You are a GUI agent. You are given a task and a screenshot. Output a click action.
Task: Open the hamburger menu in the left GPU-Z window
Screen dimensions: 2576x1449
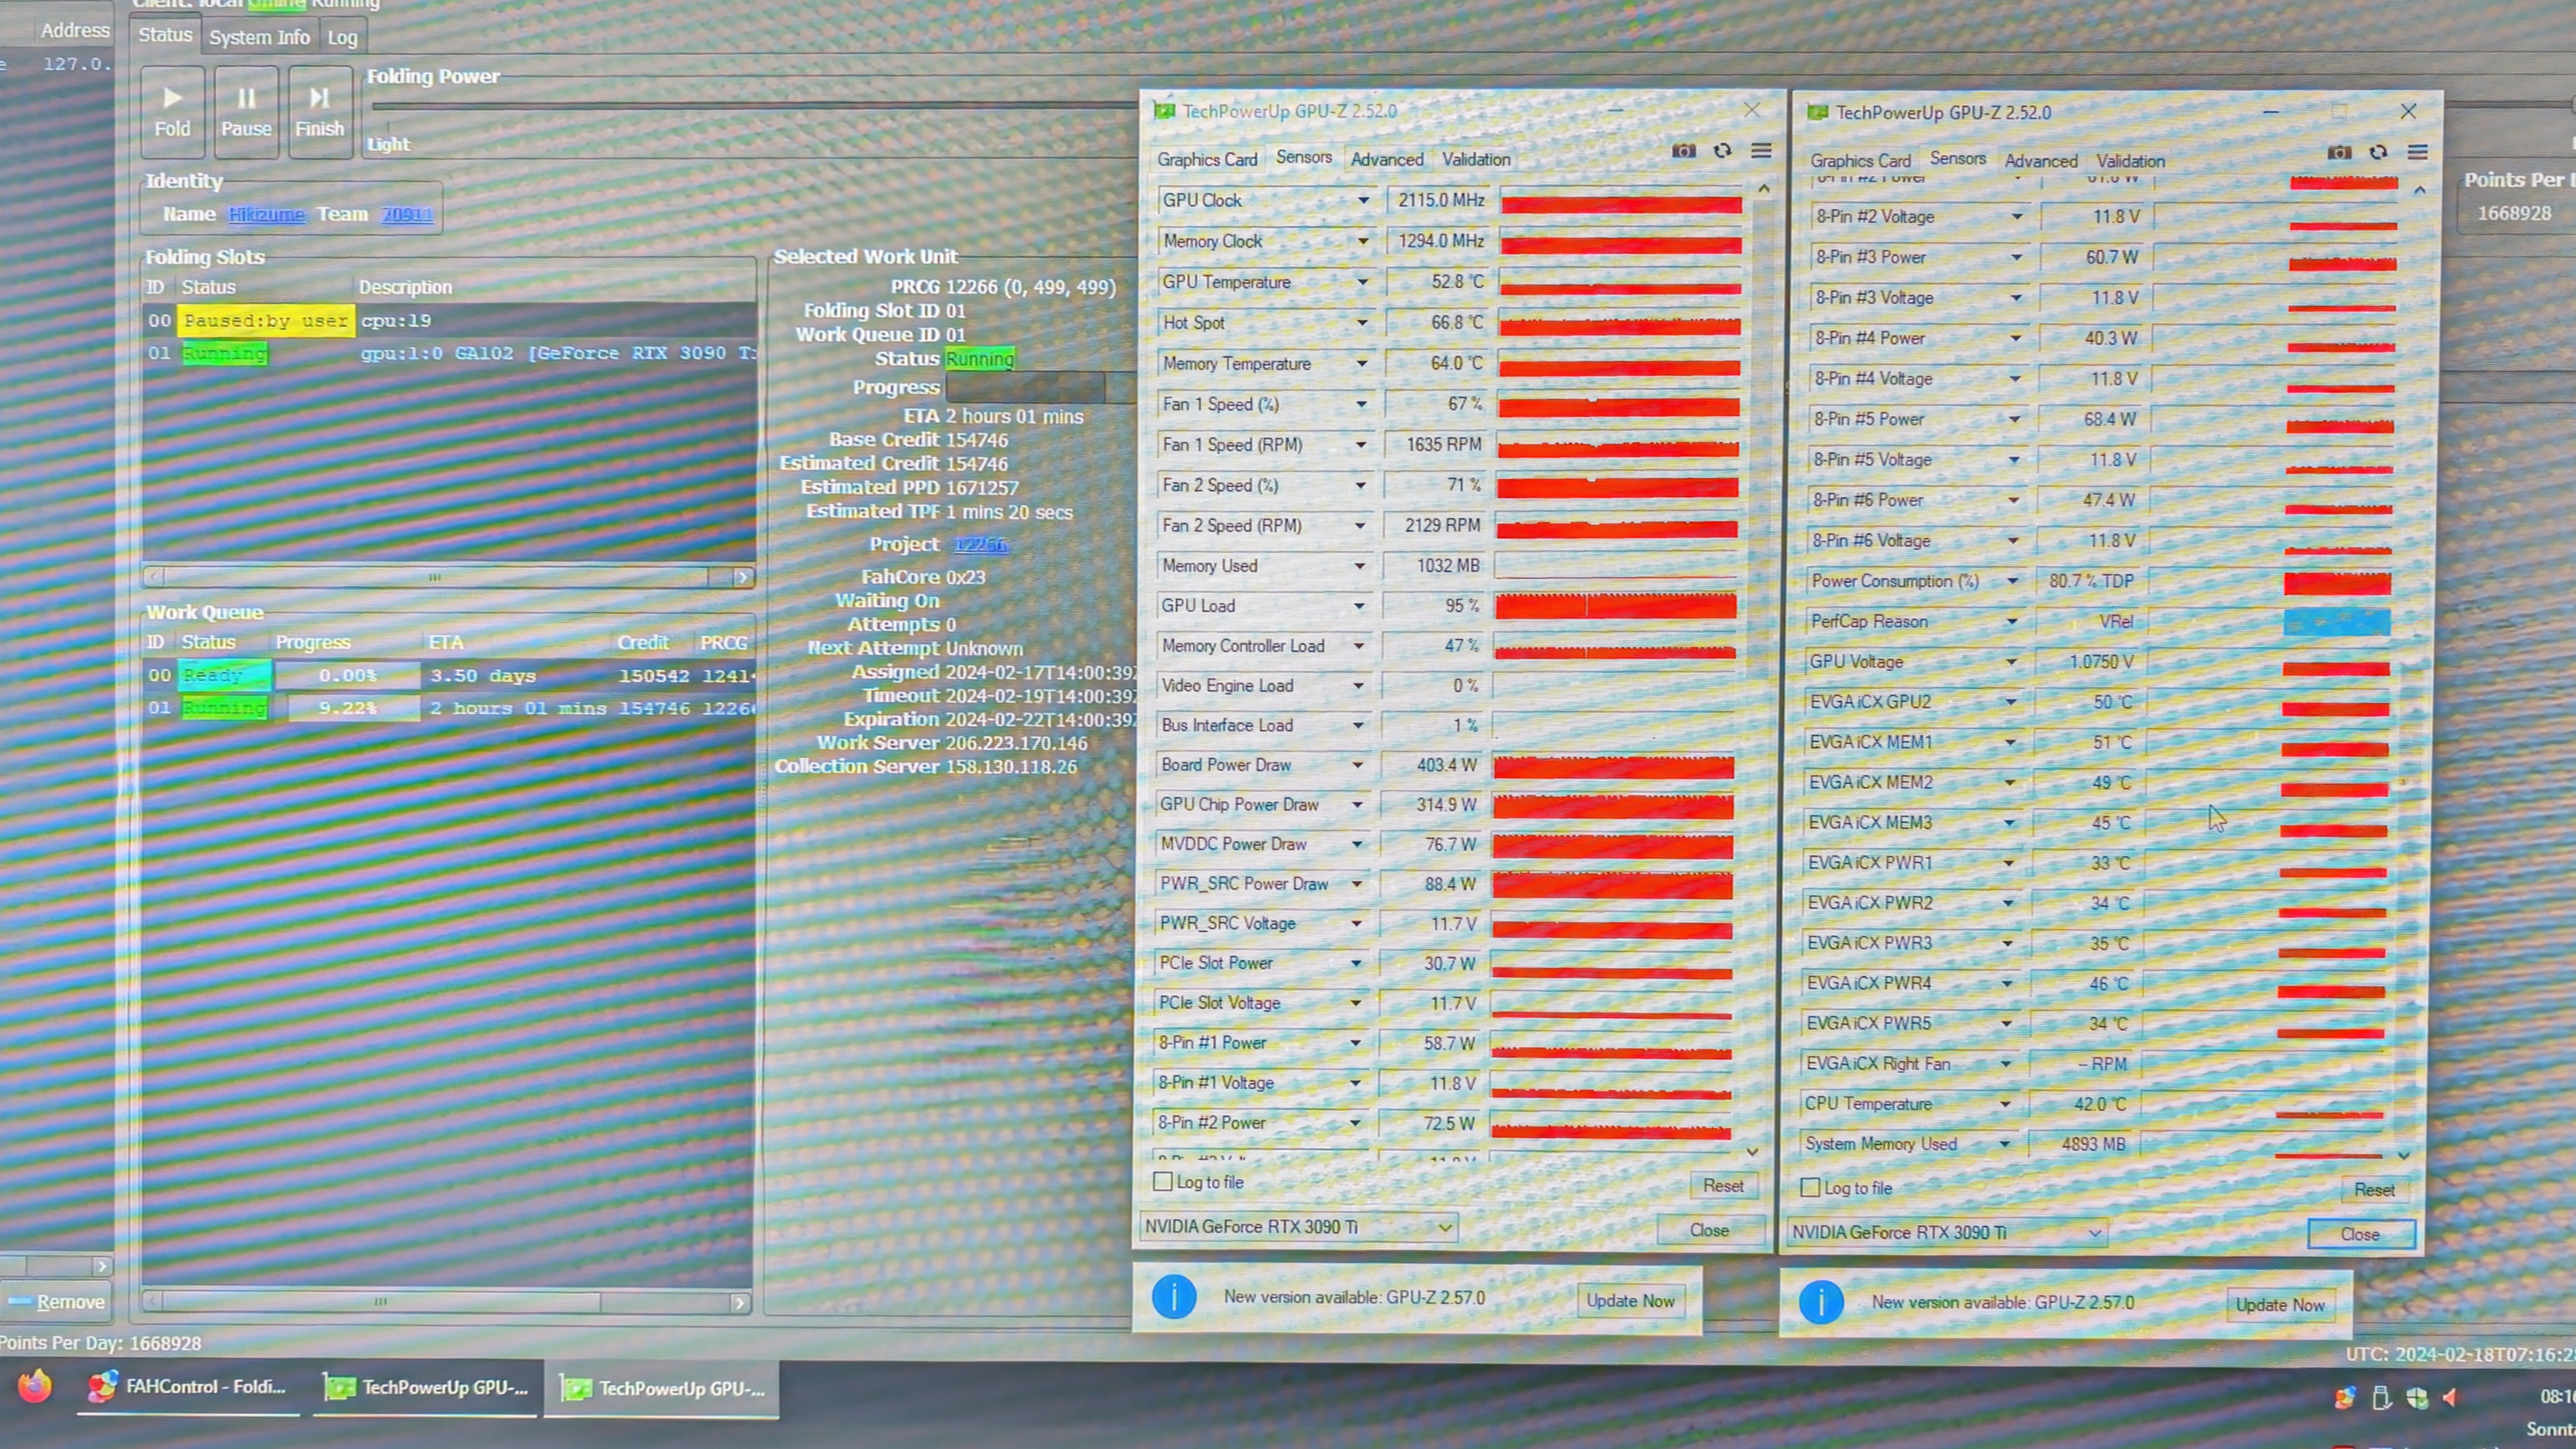pos(1761,151)
